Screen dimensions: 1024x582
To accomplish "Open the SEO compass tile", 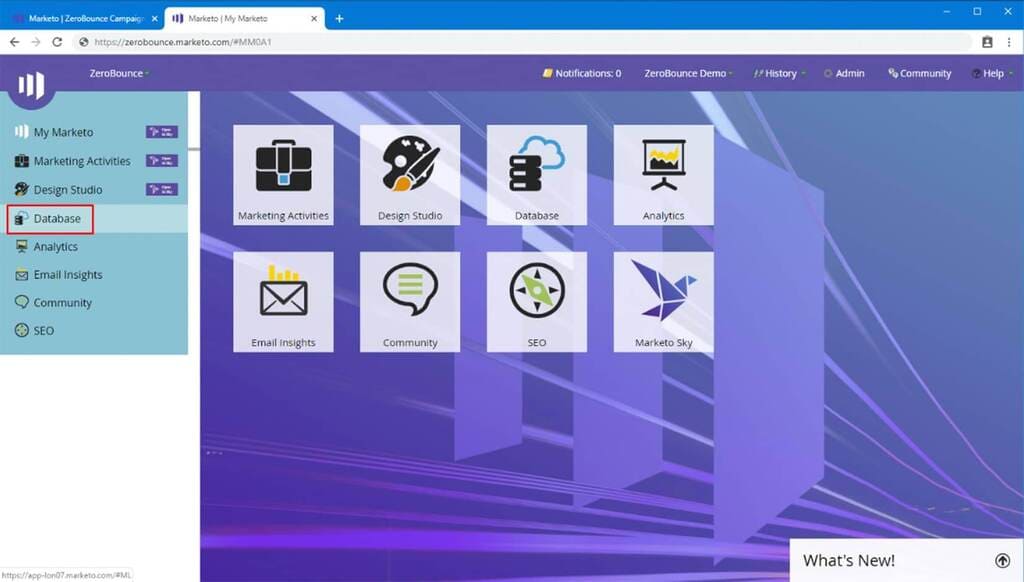I will (x=537, y=302).
